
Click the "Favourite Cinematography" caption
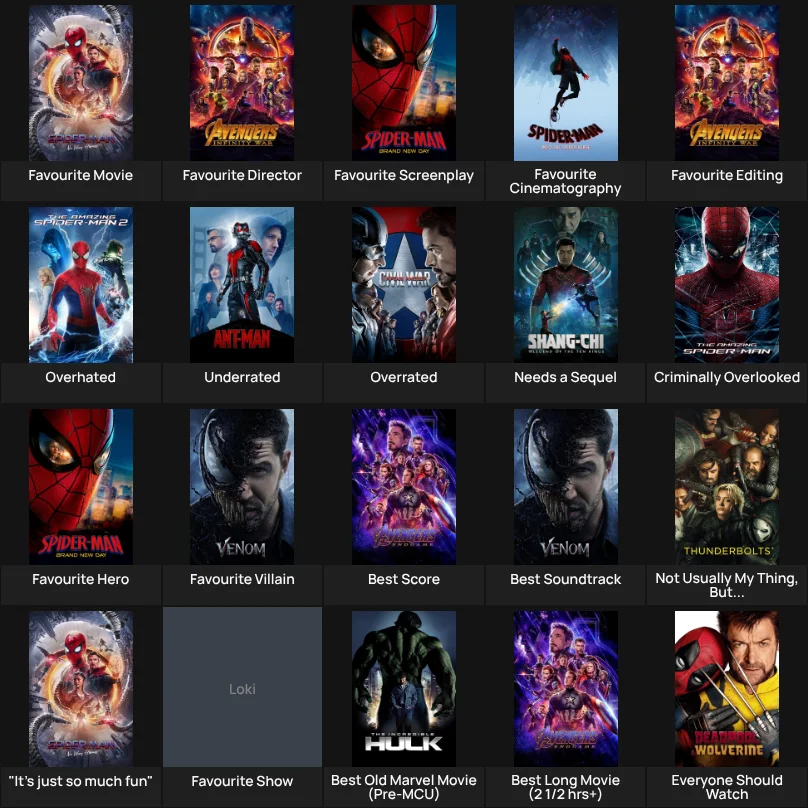pyautogui.click(x=565, y=181)
